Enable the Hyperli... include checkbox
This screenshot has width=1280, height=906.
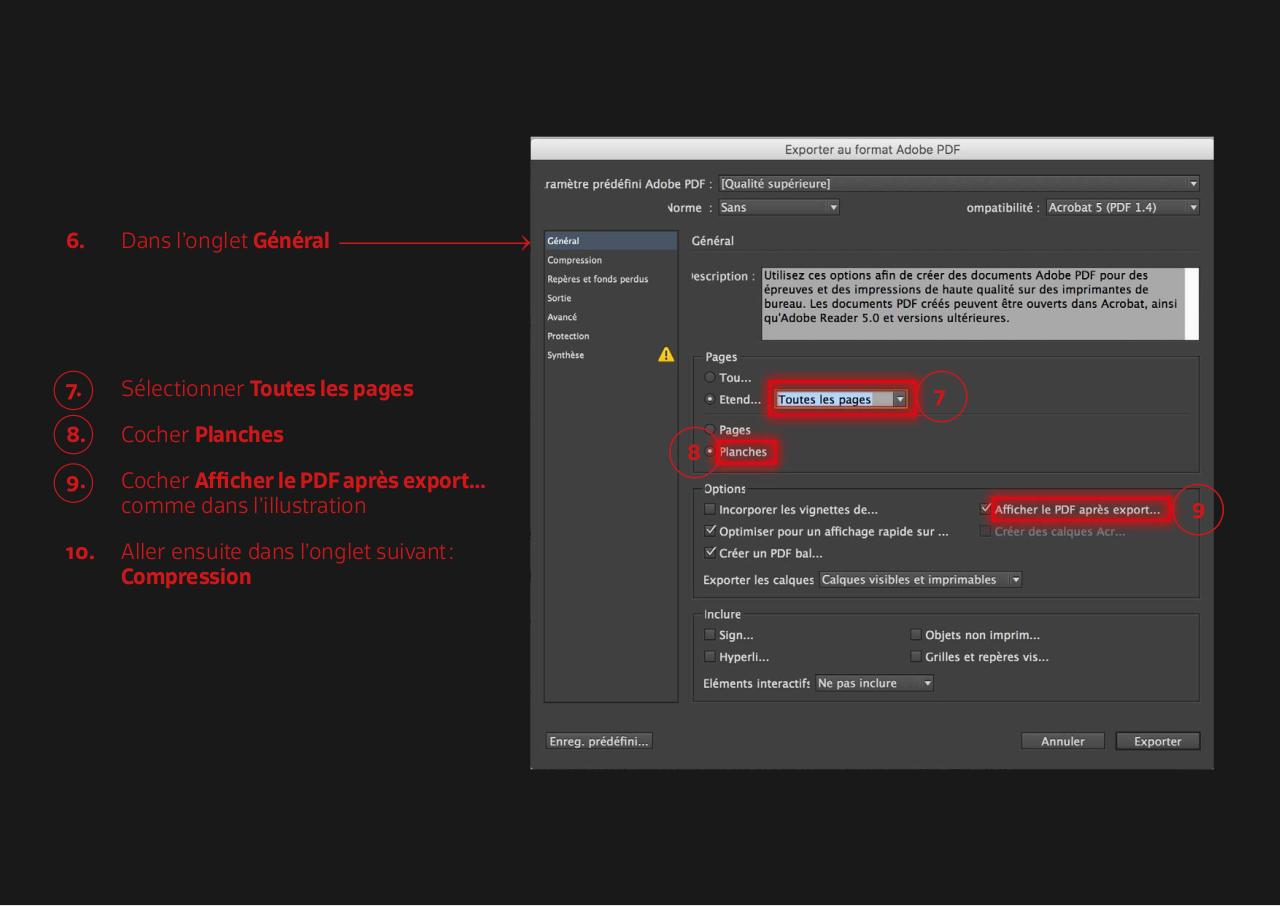(710, 657)
